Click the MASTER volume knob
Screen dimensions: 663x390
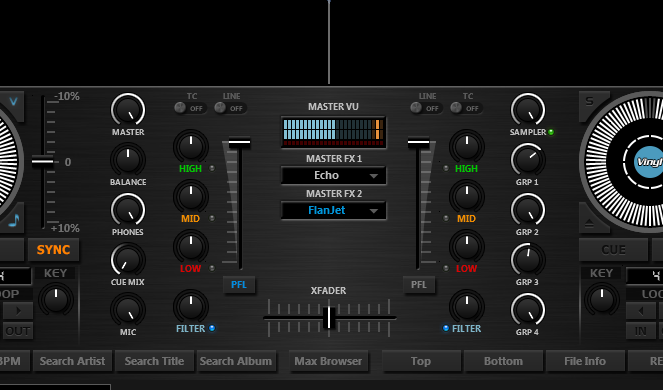click(x=128, y=110)
